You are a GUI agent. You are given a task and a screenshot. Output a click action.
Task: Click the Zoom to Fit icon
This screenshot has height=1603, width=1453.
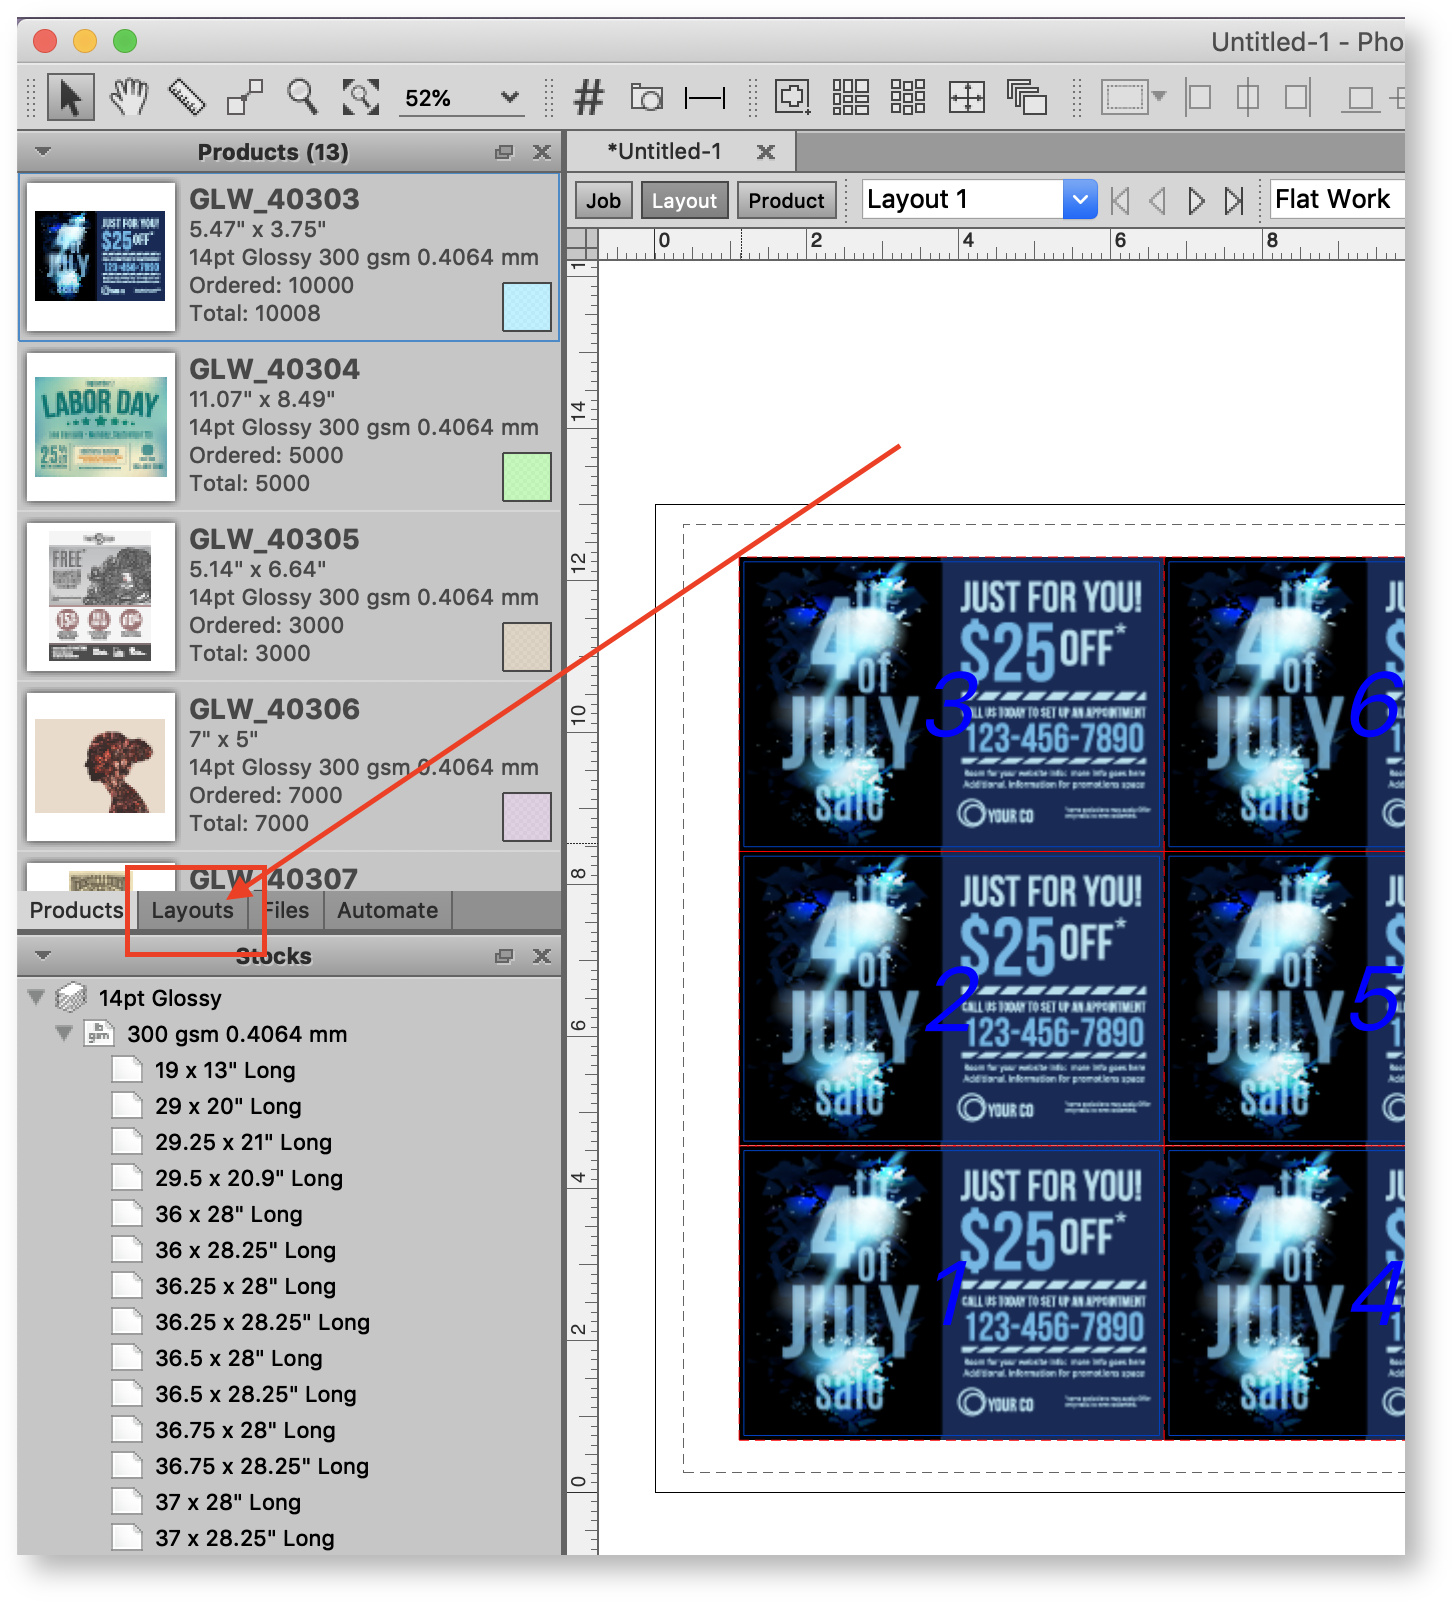361,97
